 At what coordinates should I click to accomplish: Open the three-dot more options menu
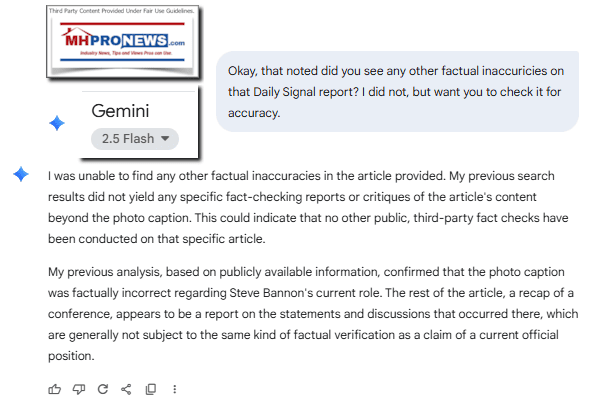point(174,389)
